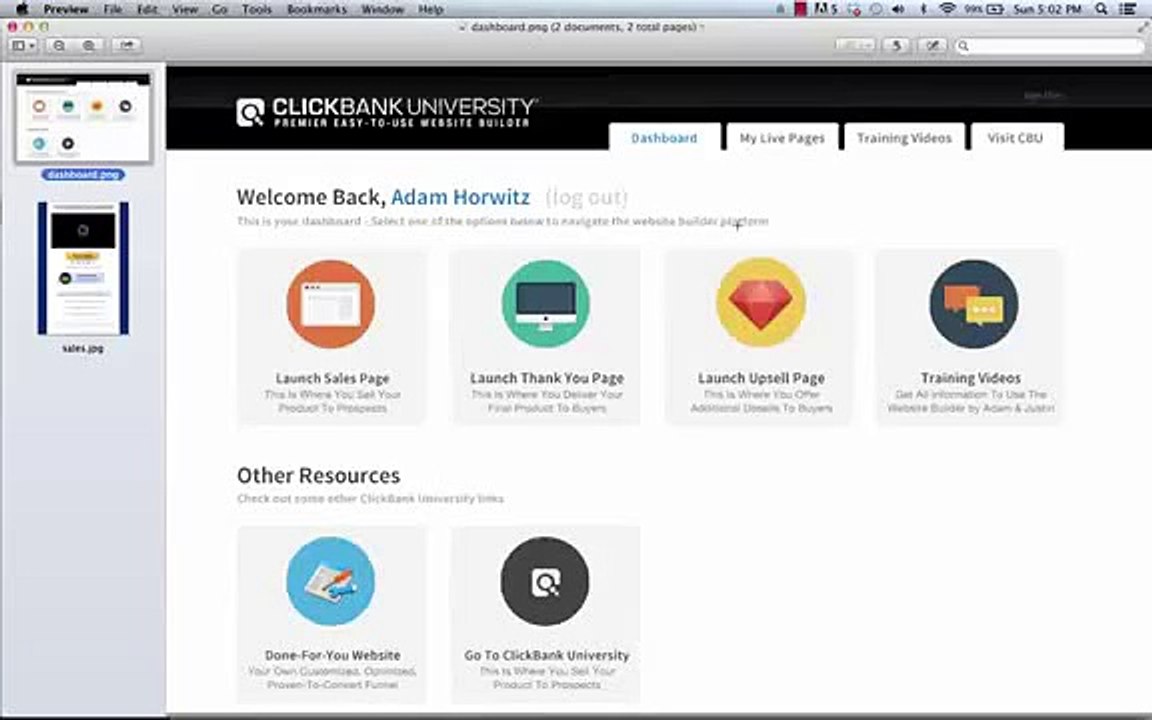
Task: Click the green Launch Thank You Page icon
Action: (545, 303)
